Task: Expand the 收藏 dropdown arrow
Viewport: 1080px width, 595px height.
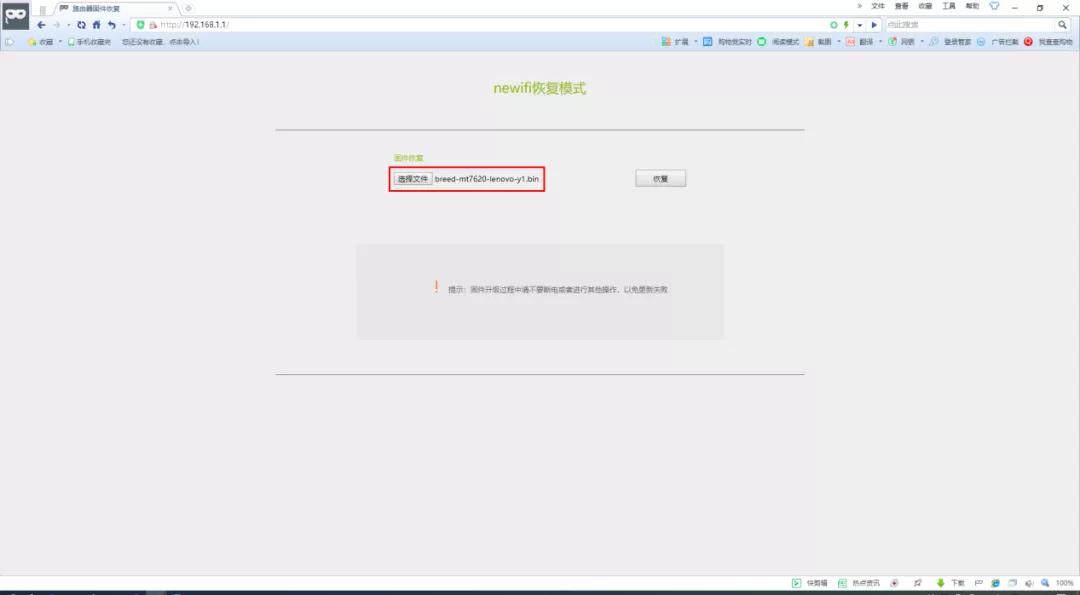Action: pos(60,42)
